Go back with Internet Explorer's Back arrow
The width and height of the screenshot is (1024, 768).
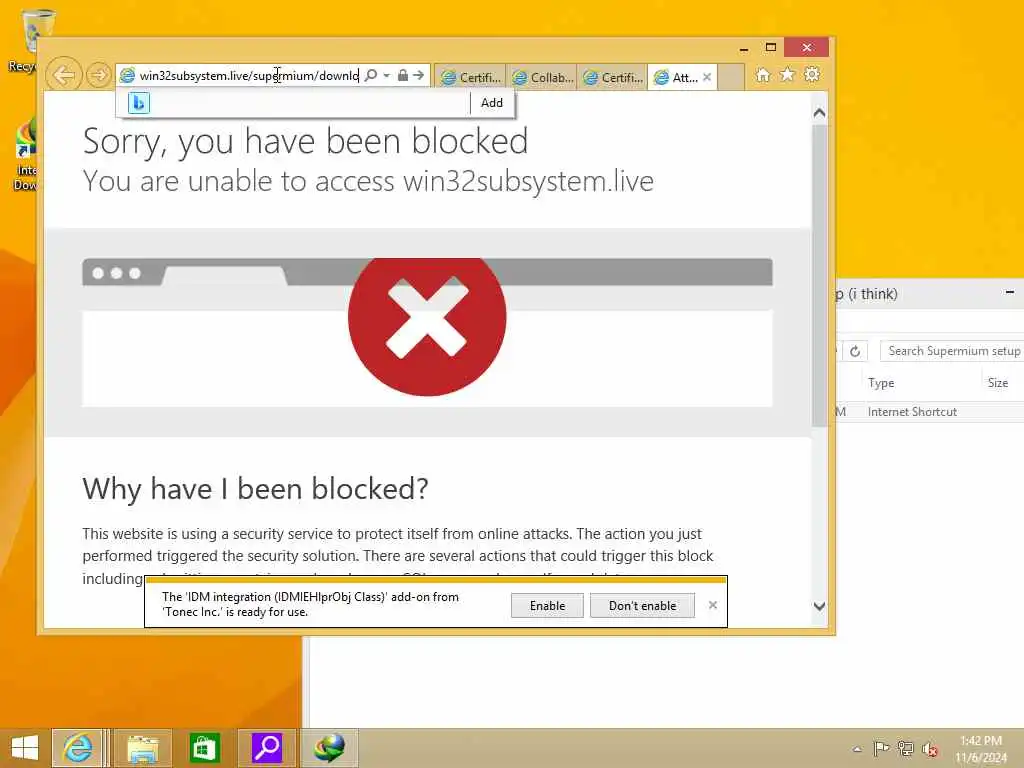tap(64, 75)
